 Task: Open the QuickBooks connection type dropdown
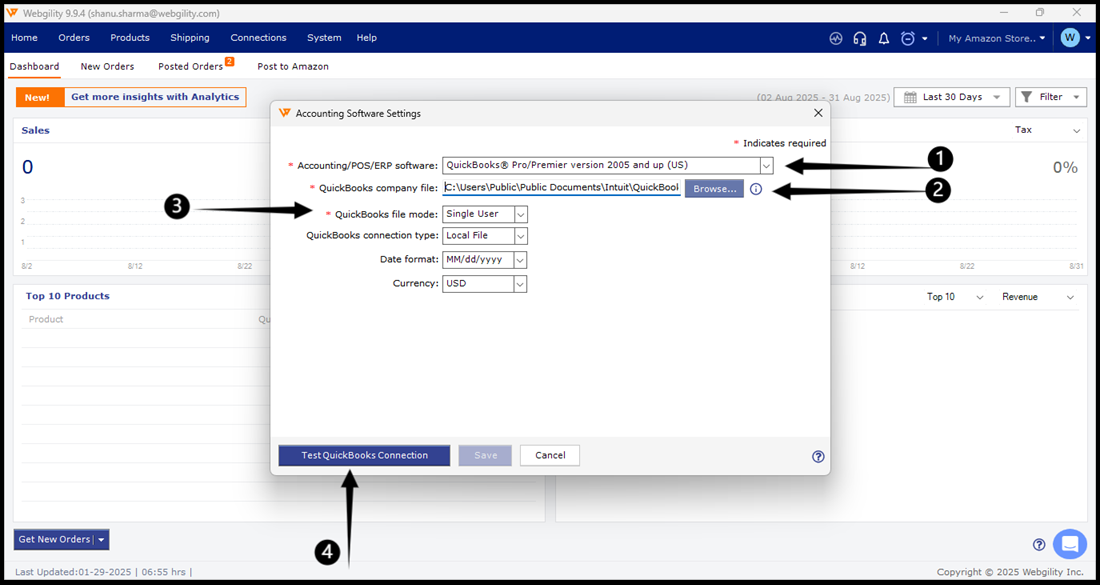pos(521,236)
